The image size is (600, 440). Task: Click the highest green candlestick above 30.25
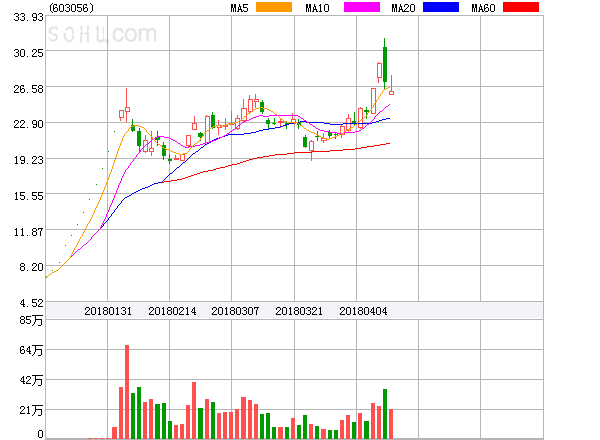pos(385,64)
